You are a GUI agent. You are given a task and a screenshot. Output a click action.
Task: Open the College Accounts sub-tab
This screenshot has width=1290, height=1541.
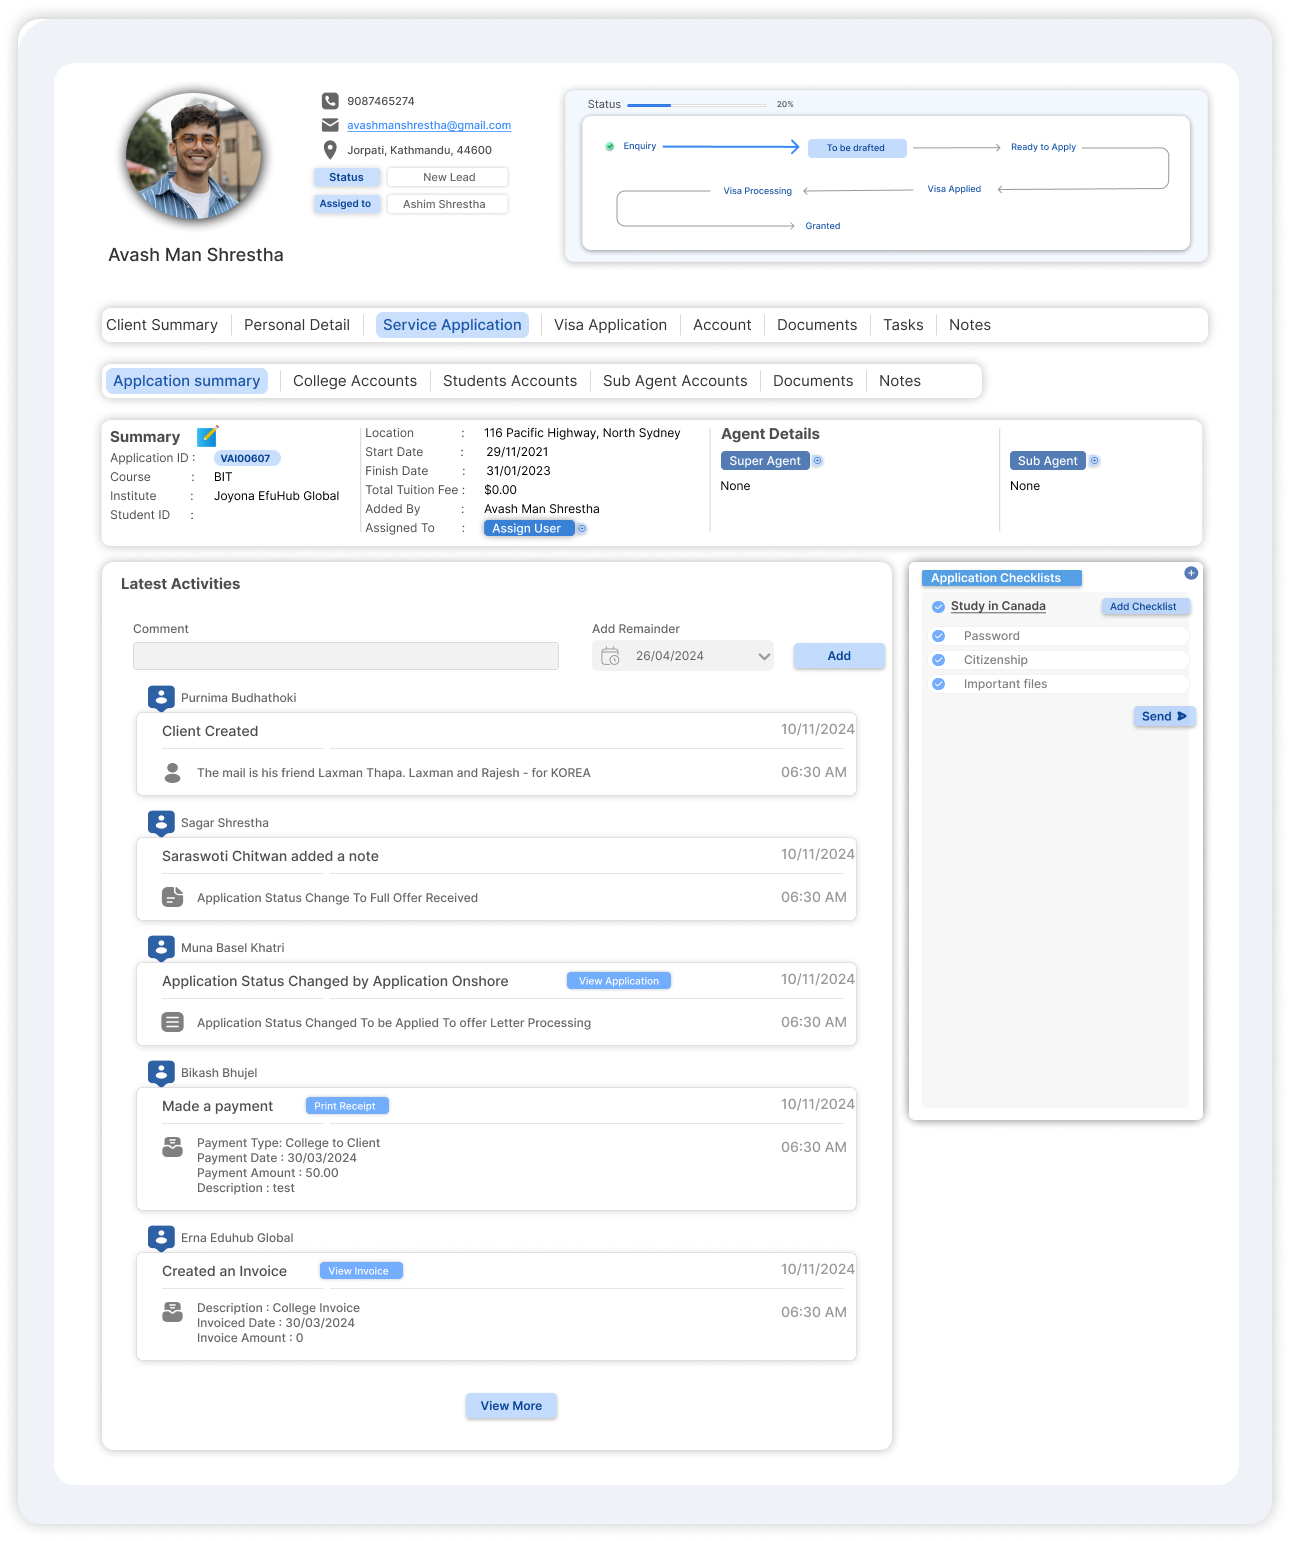click(355, 381)
